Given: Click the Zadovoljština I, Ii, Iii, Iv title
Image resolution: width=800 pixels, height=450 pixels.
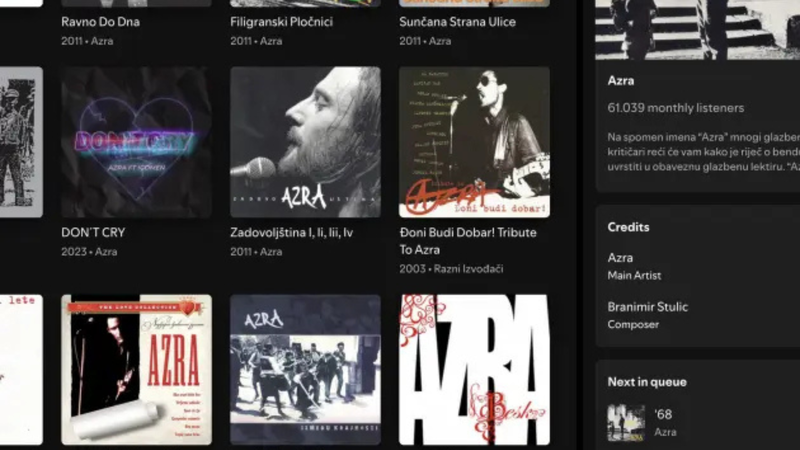Looking at the screenshot, I should 291,233.
